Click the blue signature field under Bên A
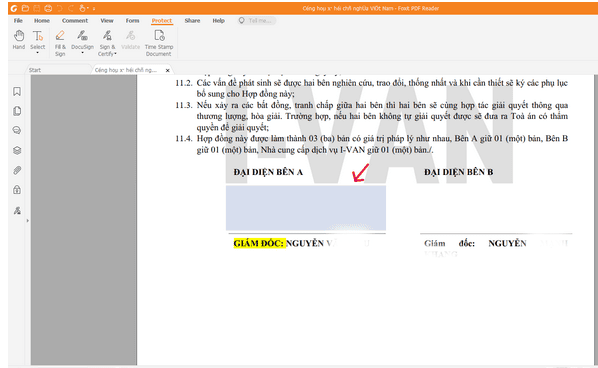The height and width of the screenshot is (368, 598). point(305,208)
